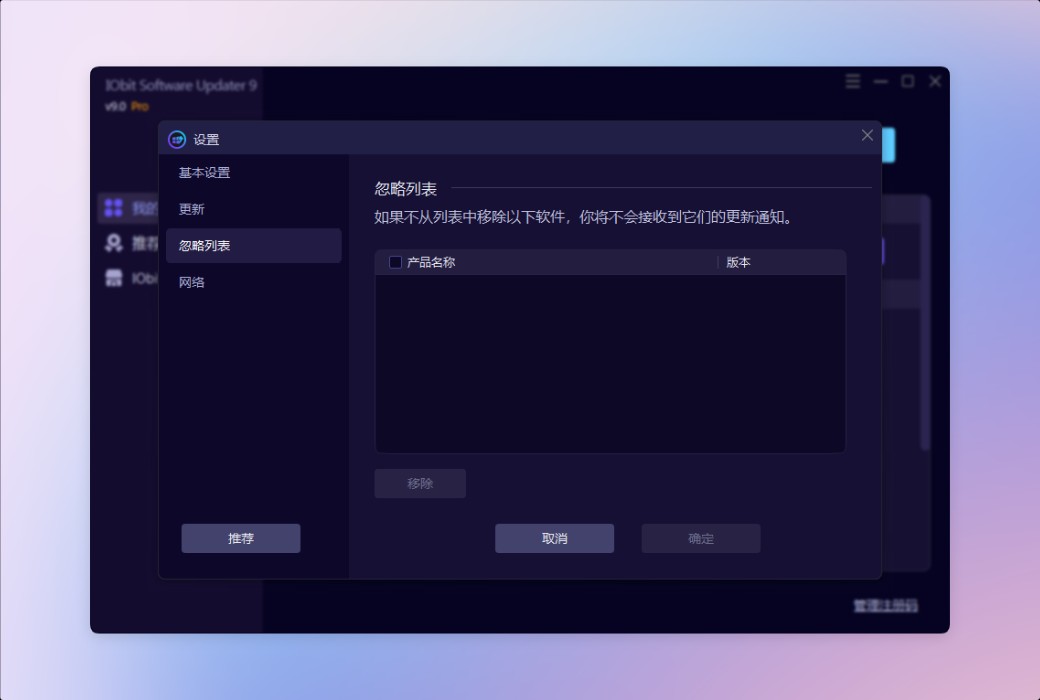The height and width of the screenshot is (700, 1040).
Task: Close the IObit Software Updater main window
Action: pyautogui.click(x=935, y=81)
